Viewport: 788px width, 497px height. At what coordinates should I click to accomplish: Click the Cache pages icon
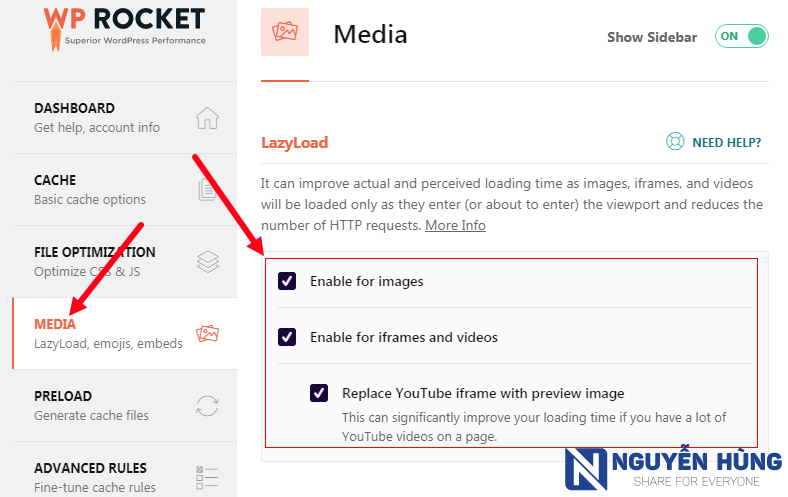[207, 189]
